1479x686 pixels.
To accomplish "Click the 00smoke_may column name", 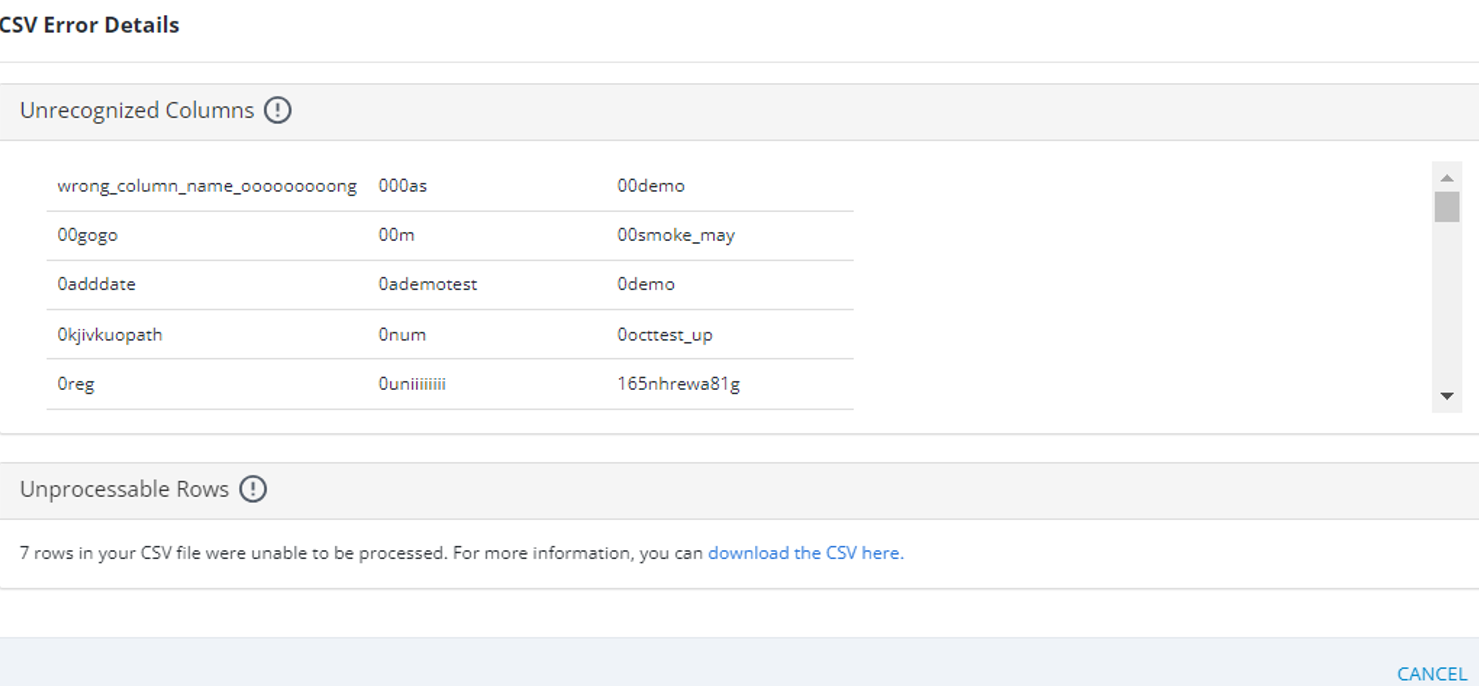I will pos(676,235).
